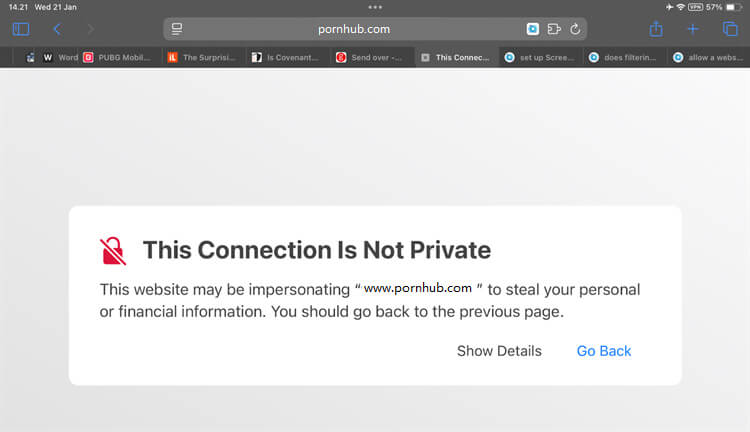
Task: Click the extensions puzzle icon in the address bar
Action: [x=554, y=29]
